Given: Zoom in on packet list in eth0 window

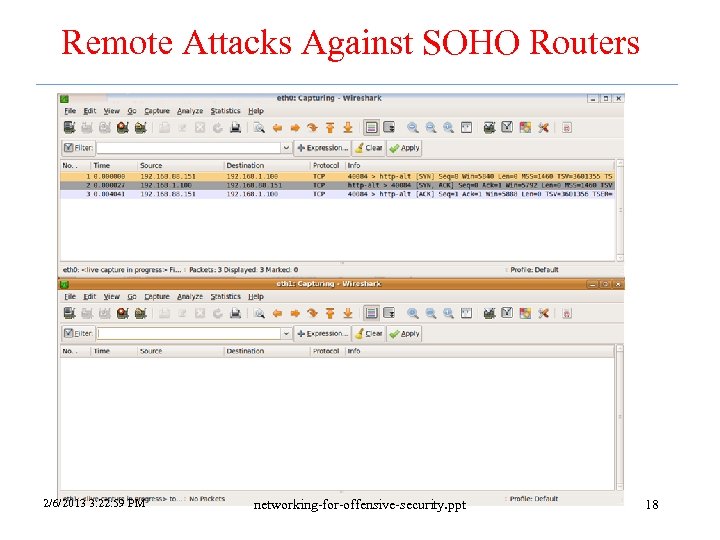Looking at the screenshot, I should pos(413,128).
